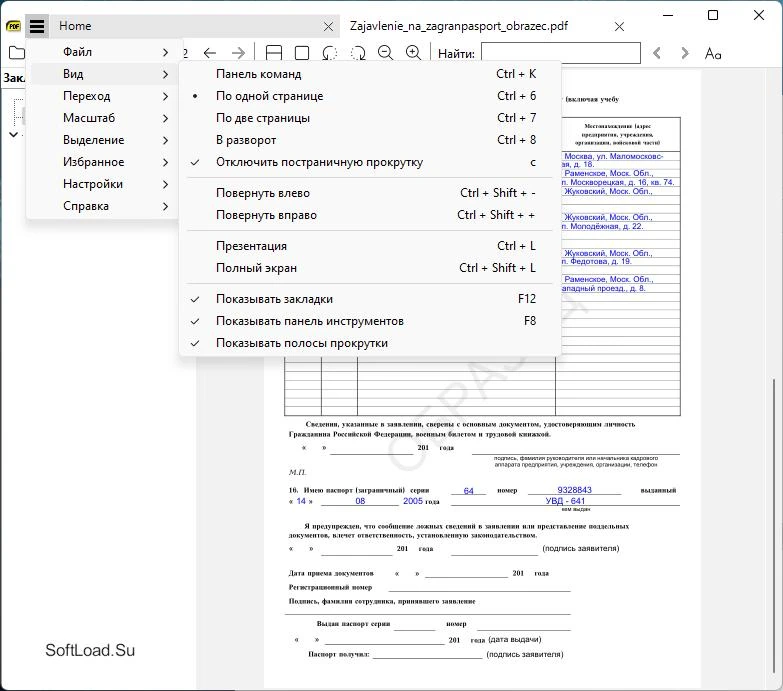783x691 pixels.
Task: Open the Избранное submenu
Action: tap(102, 162)
